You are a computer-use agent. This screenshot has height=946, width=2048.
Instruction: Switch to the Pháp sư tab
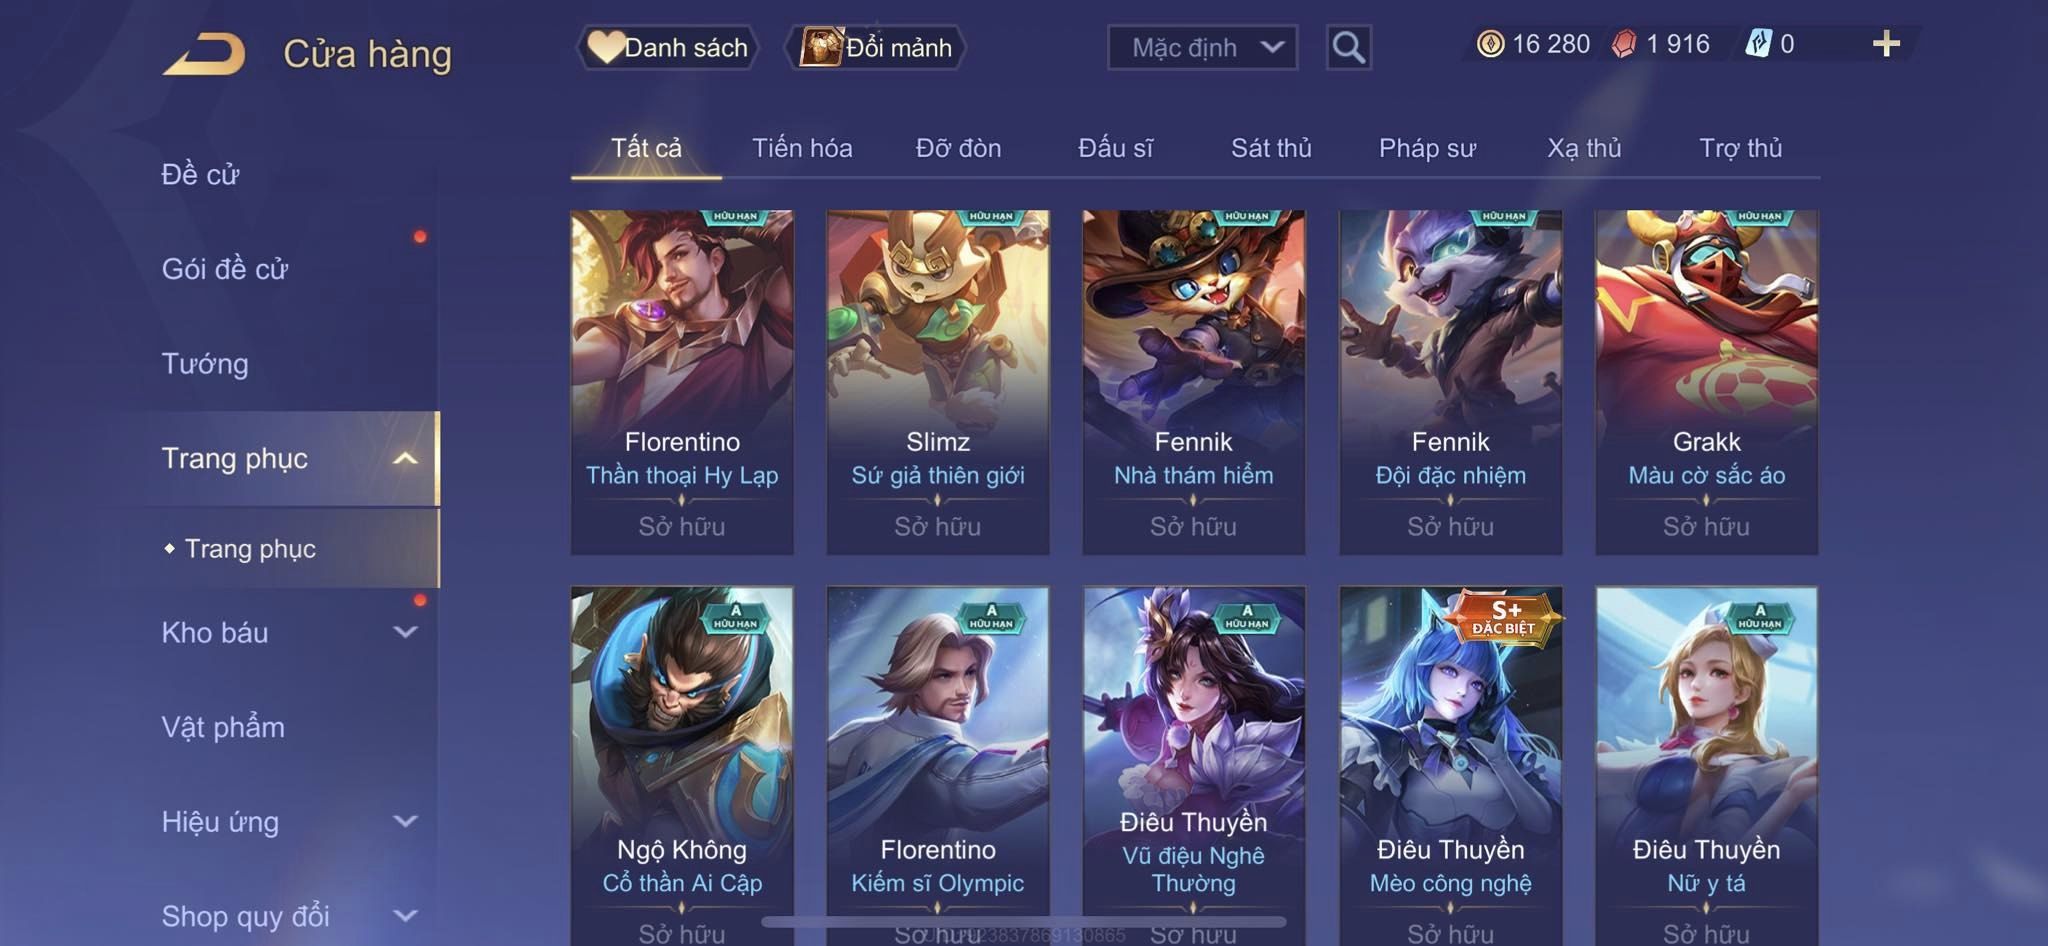1427,148
